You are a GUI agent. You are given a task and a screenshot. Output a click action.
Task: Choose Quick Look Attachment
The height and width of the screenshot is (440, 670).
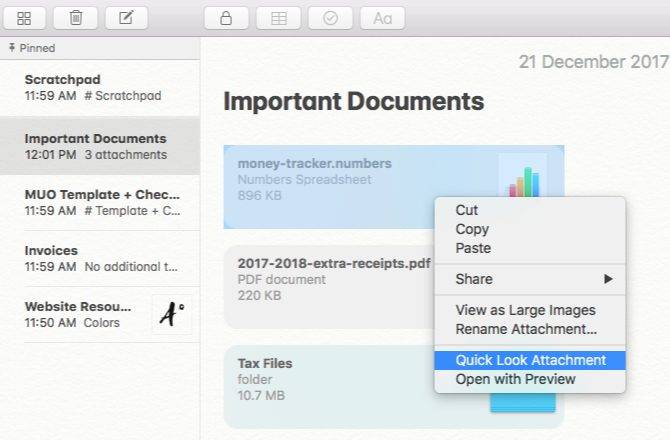530,360
